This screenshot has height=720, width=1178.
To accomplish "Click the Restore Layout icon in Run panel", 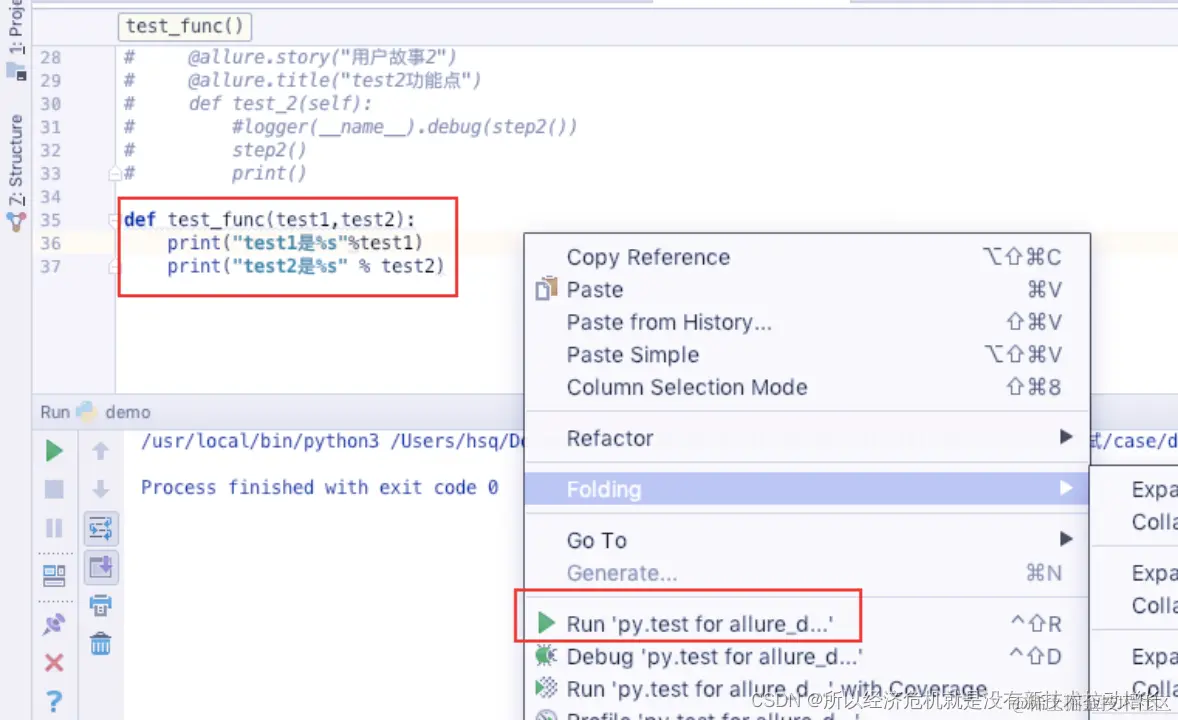I will pyautogui.click(x=53, y=576).
